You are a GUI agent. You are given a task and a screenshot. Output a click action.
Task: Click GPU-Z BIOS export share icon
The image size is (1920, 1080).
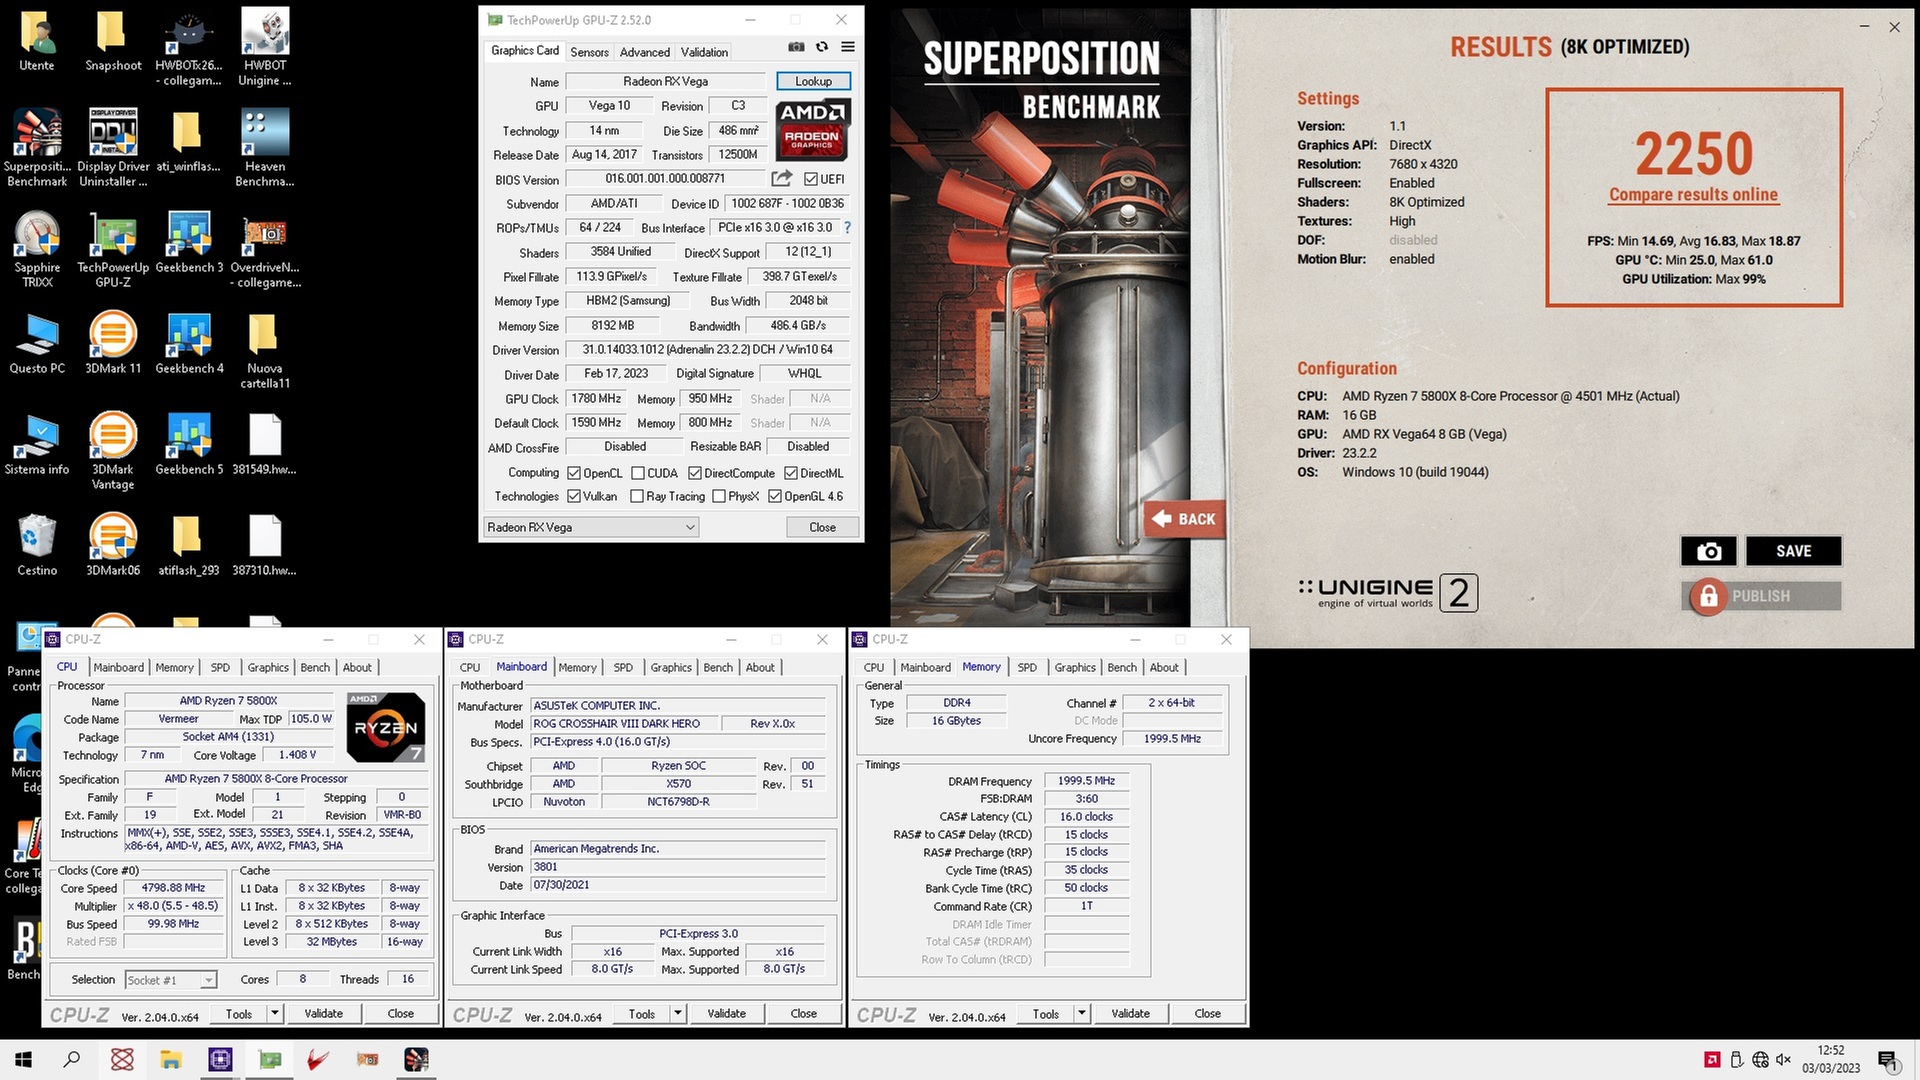tap(782, 178)
